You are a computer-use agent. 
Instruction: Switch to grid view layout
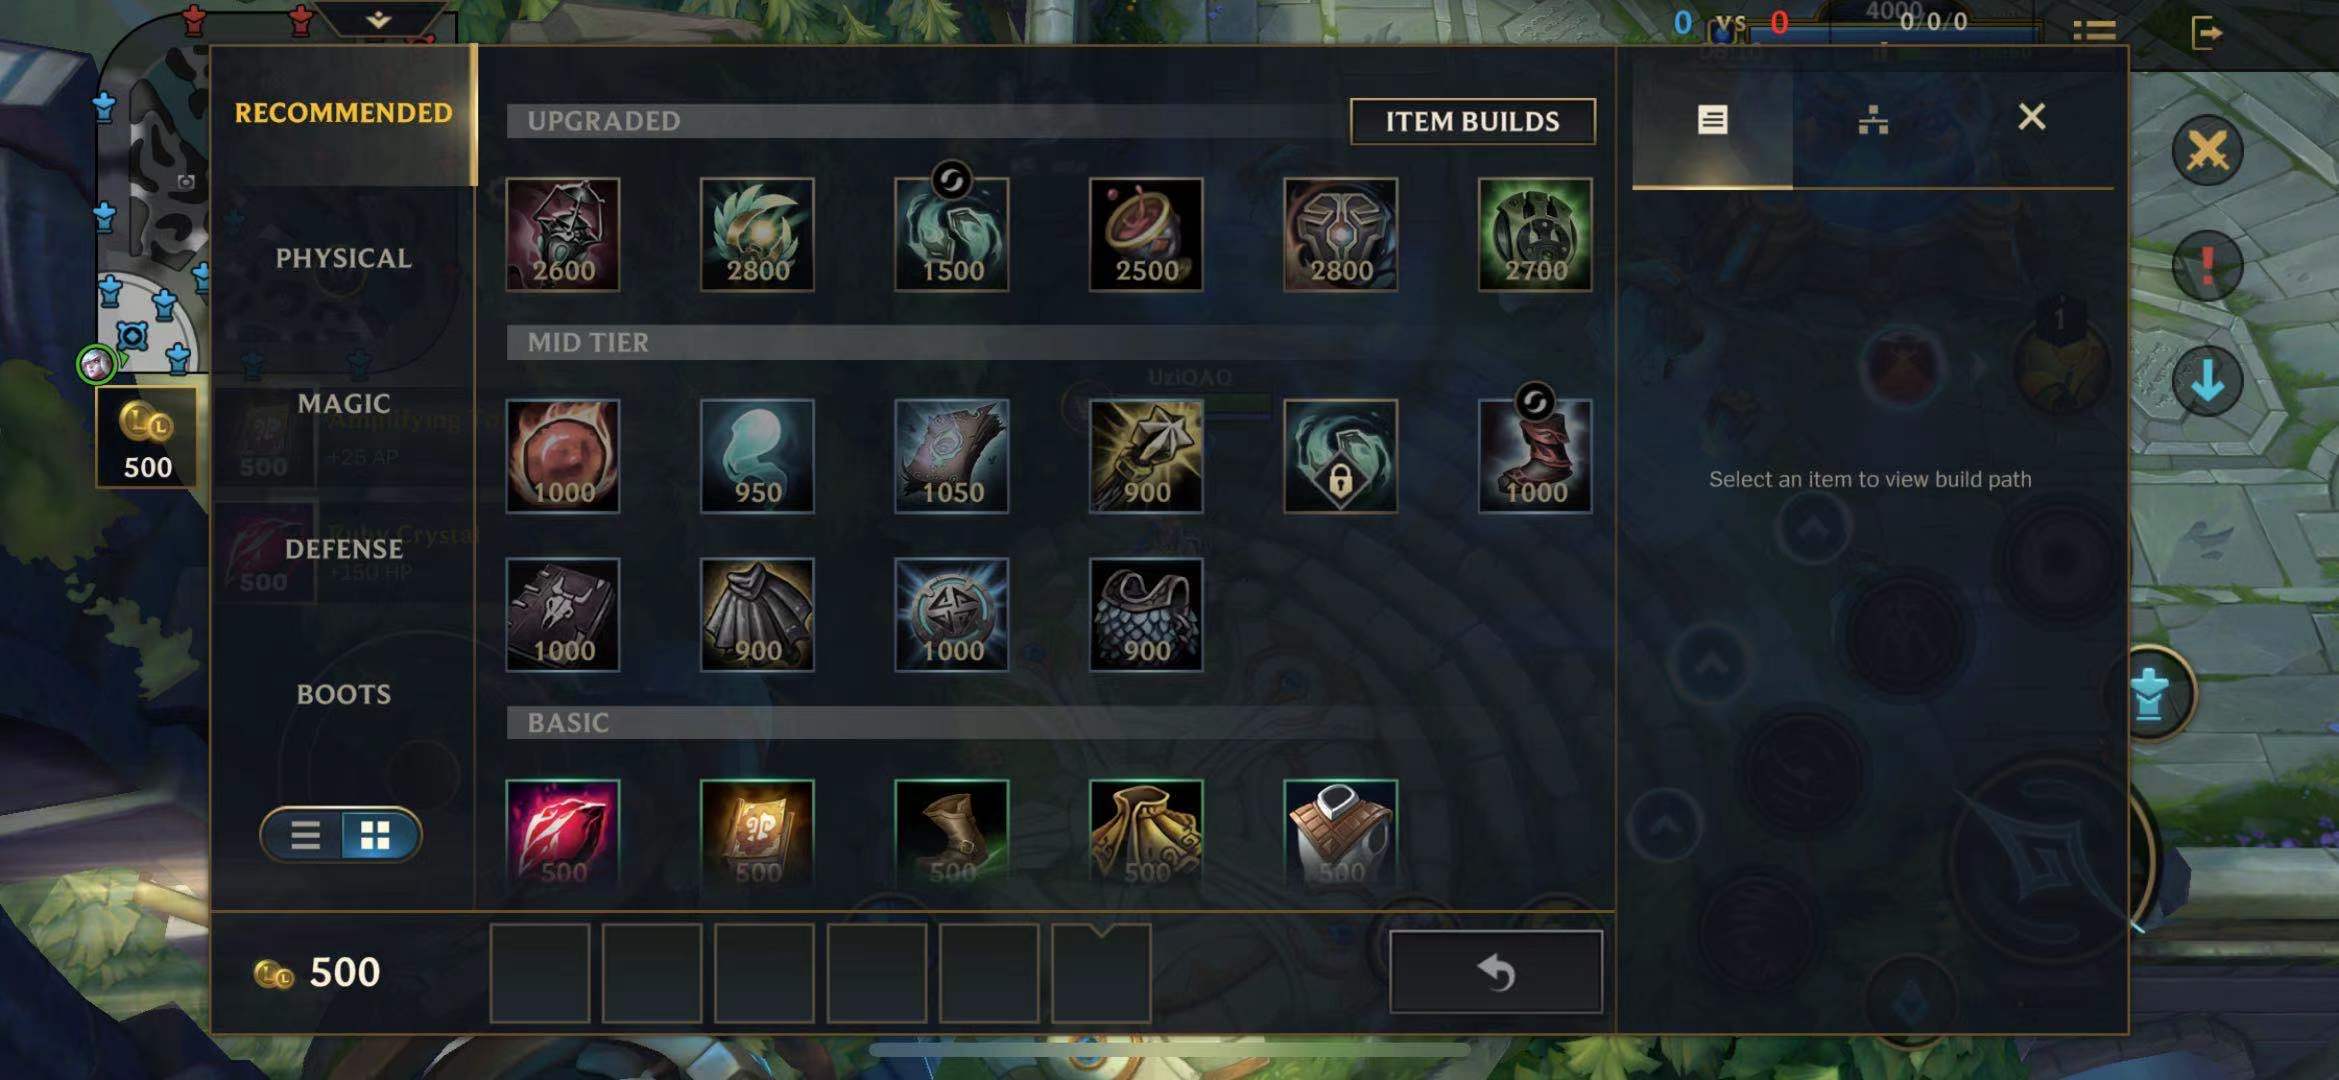tap(376, 835)
